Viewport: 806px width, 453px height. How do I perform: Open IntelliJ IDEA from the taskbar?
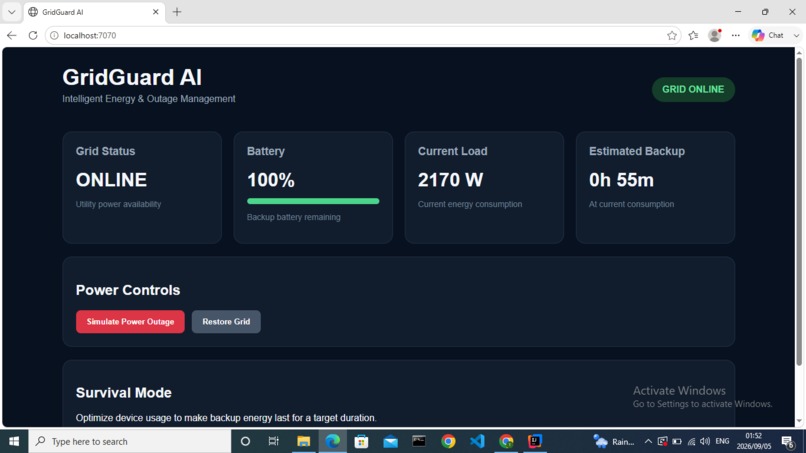click(x=535, y=441)
